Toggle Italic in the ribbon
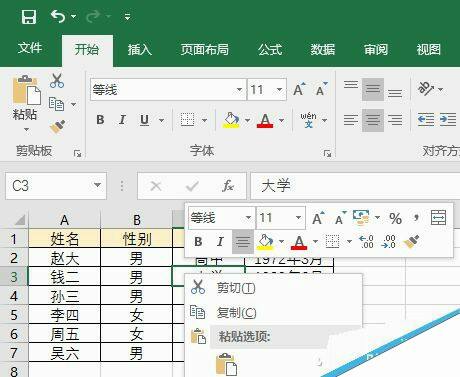 [122, 120]
